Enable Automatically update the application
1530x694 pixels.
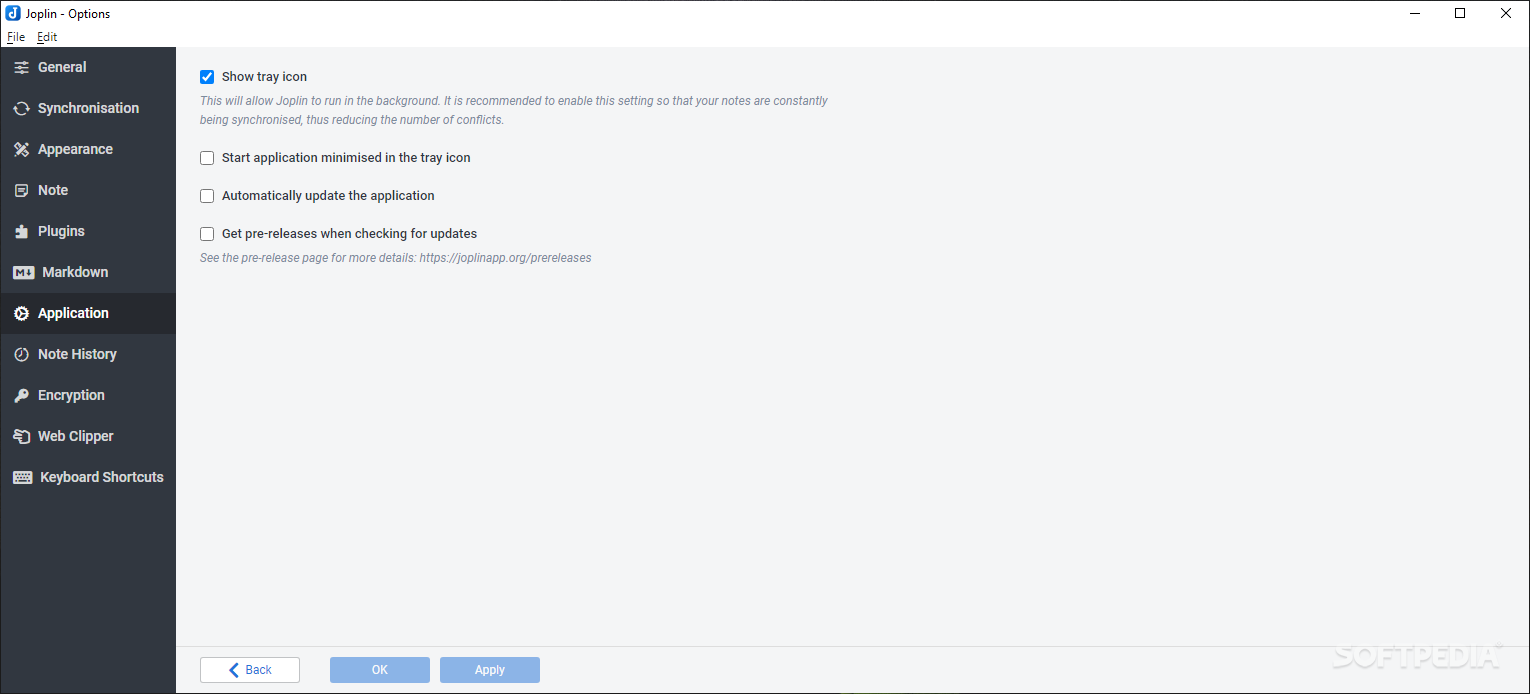pyautogui.click(x=207, y=195)
